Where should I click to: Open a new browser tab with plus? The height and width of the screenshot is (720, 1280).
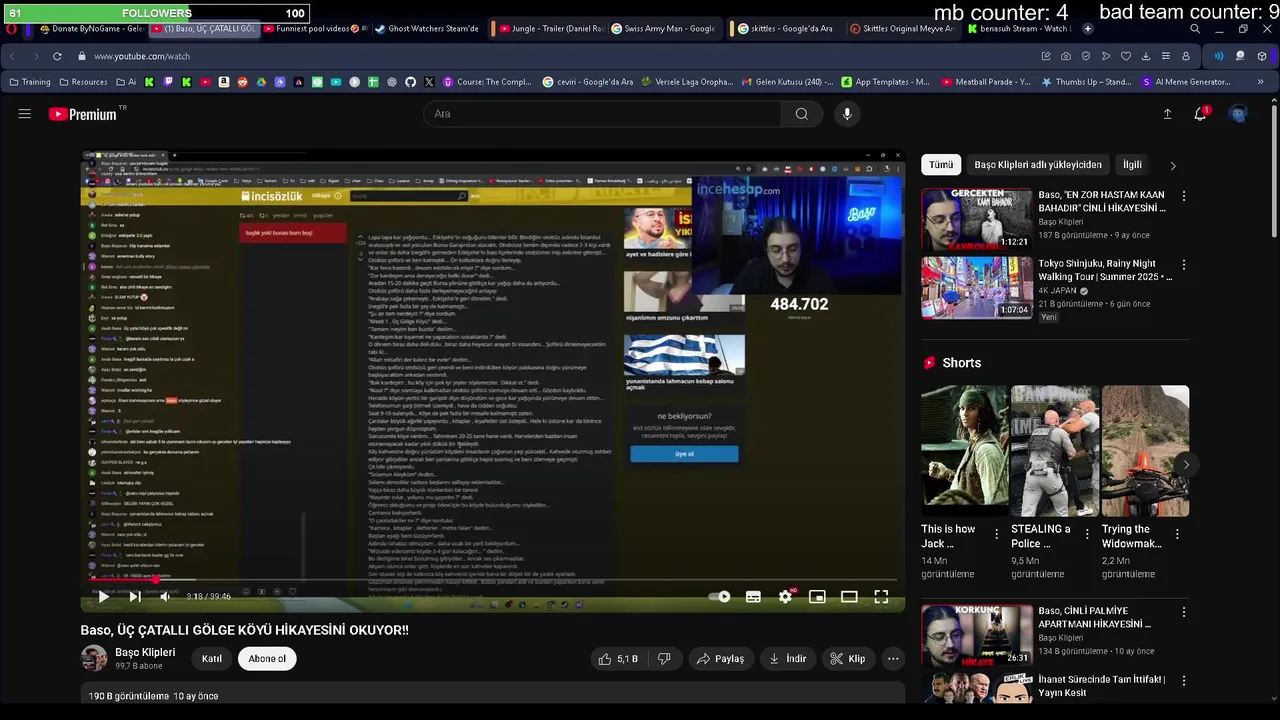[x=1088, y=29]
